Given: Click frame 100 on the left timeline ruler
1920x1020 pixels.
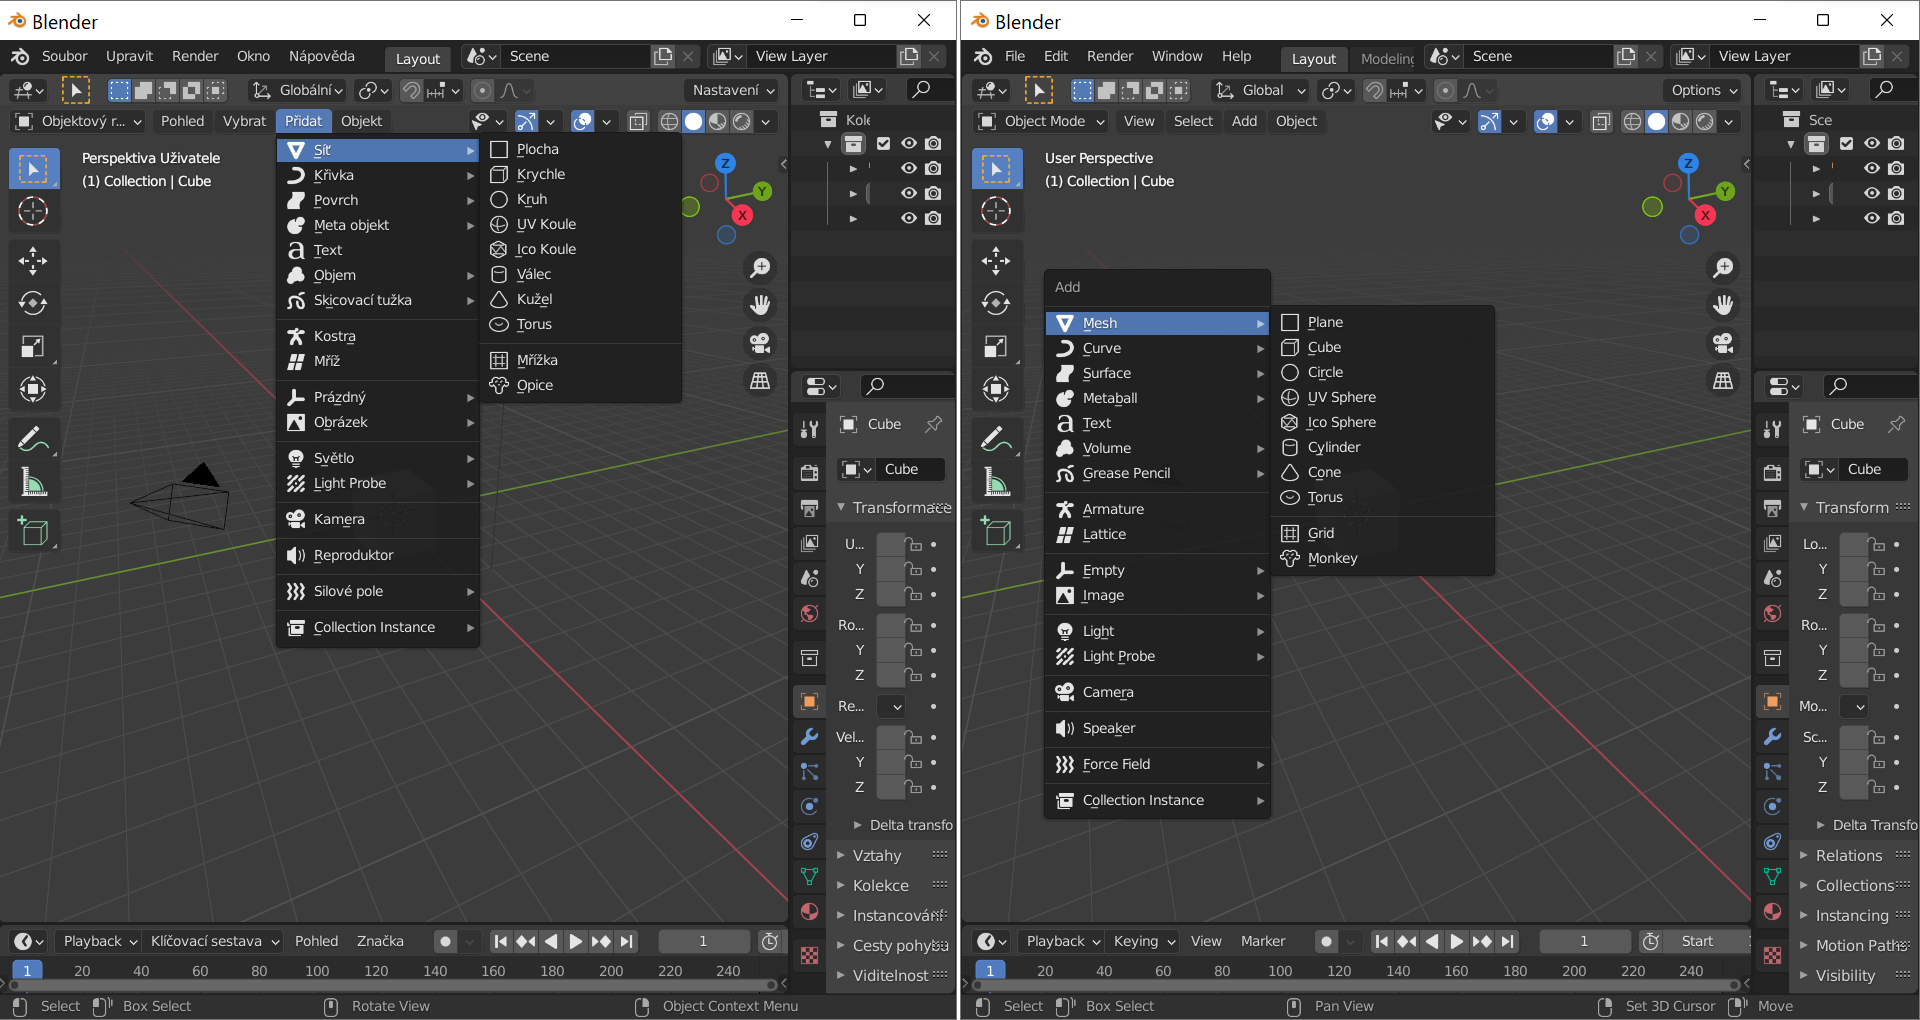Looking at the screenshot, I should point(317,970).
